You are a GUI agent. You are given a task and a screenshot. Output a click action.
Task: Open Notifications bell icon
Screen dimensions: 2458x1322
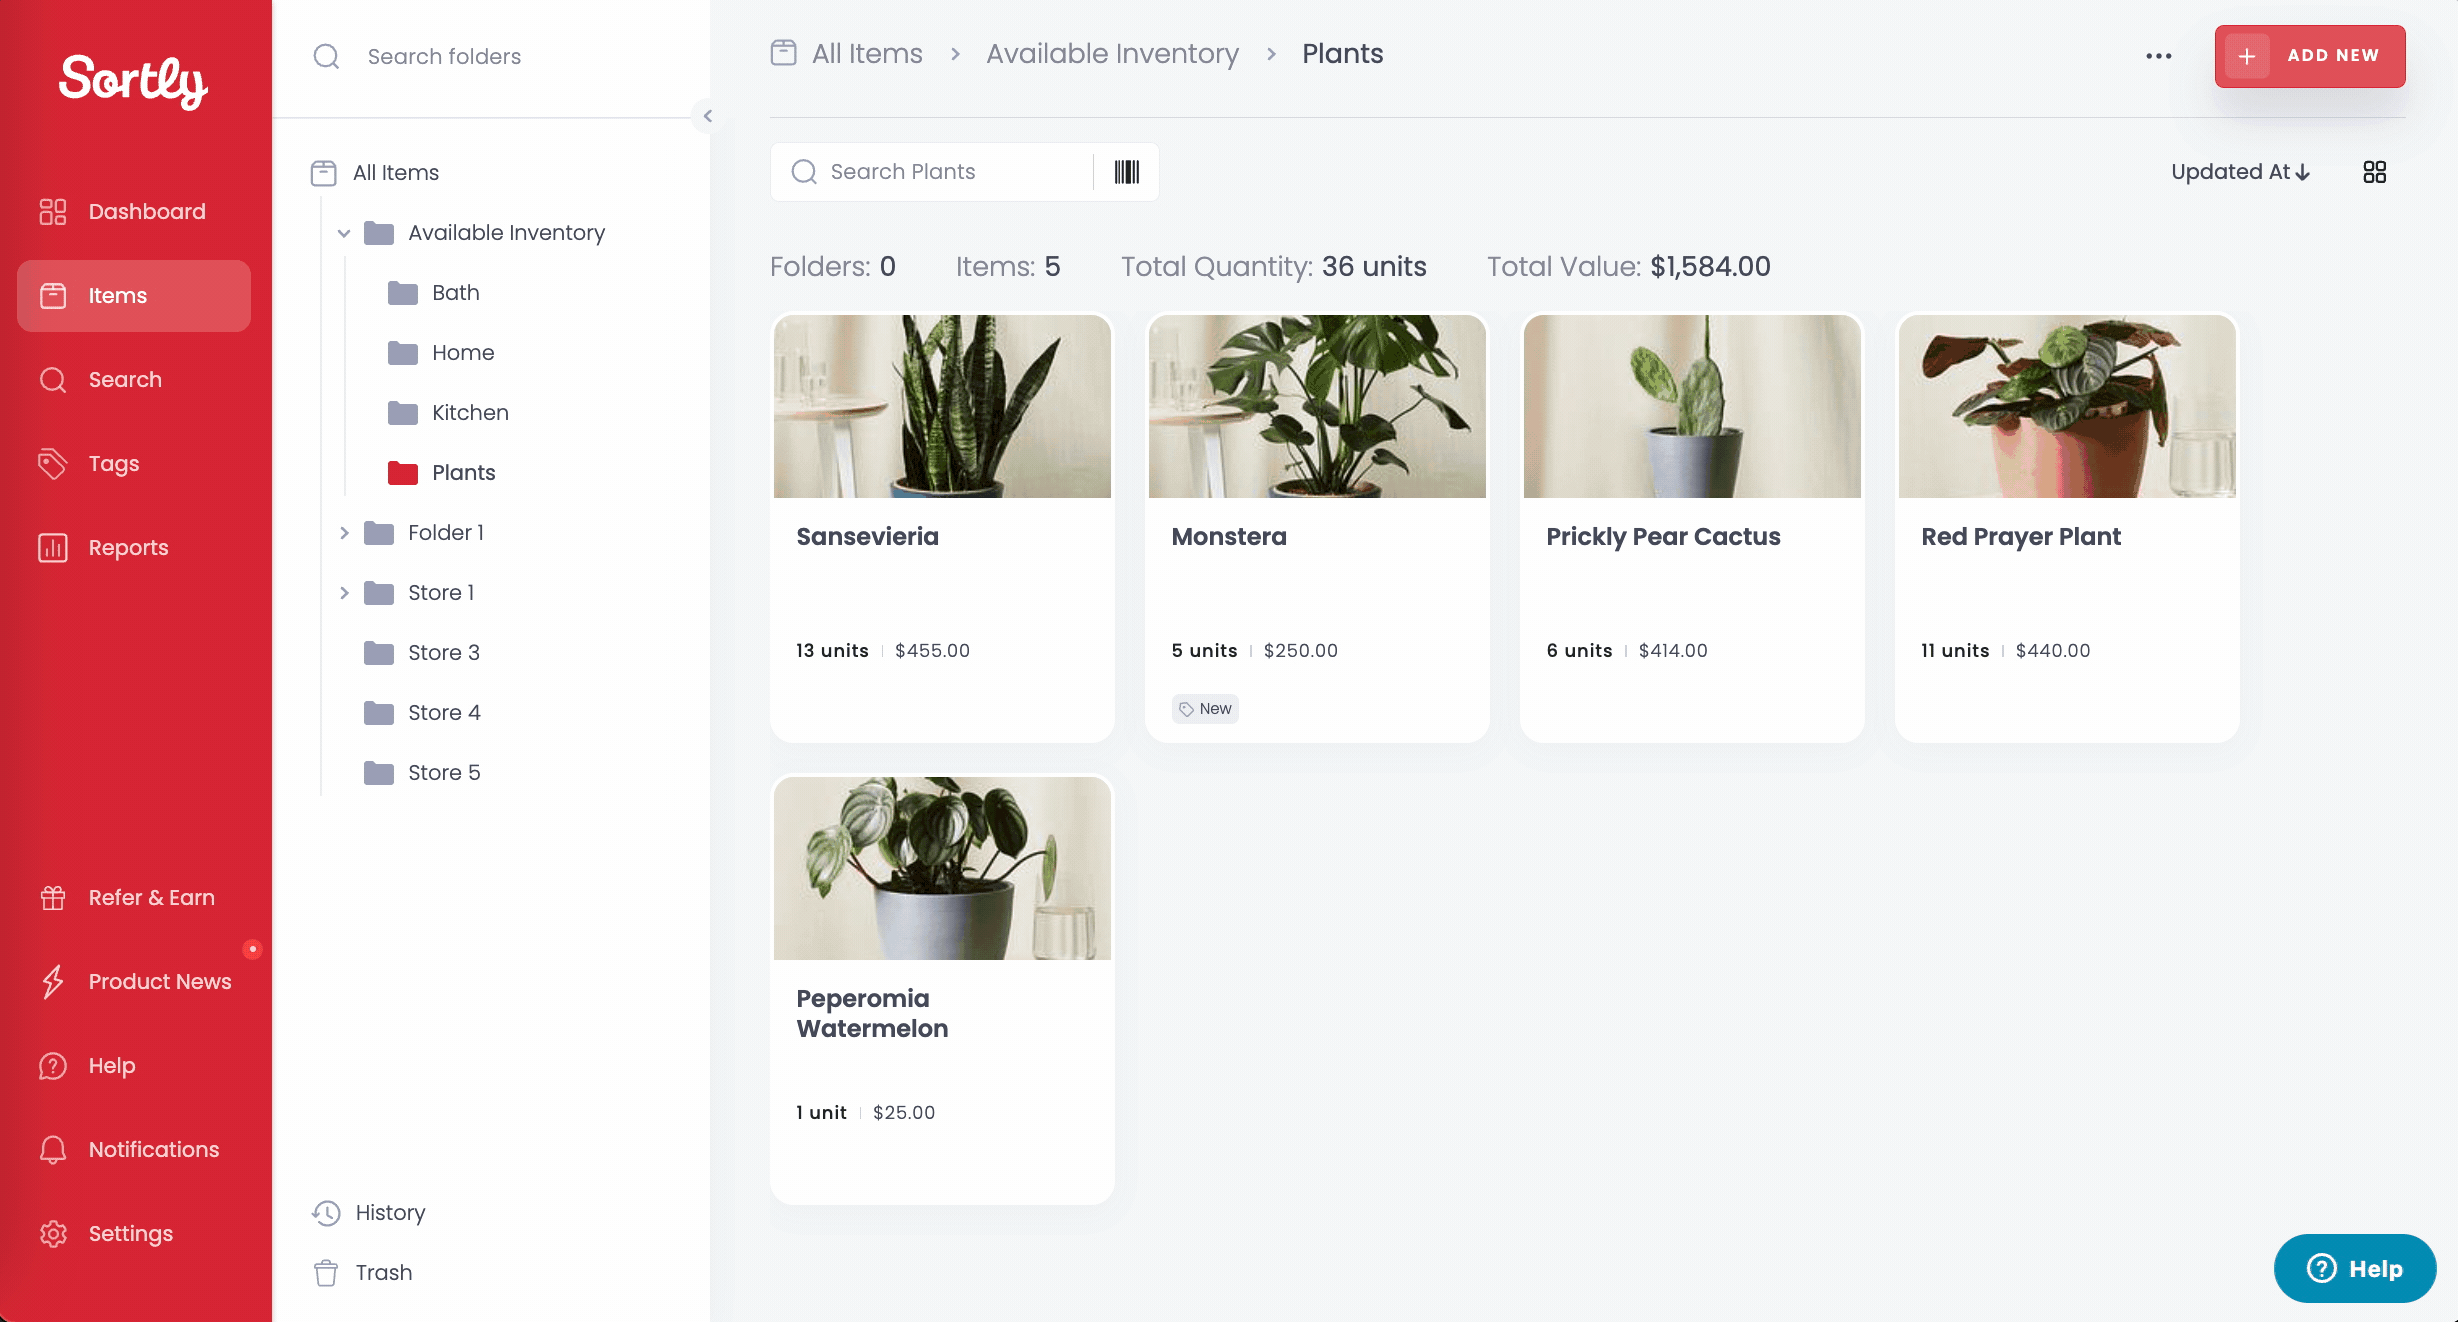53,1150
